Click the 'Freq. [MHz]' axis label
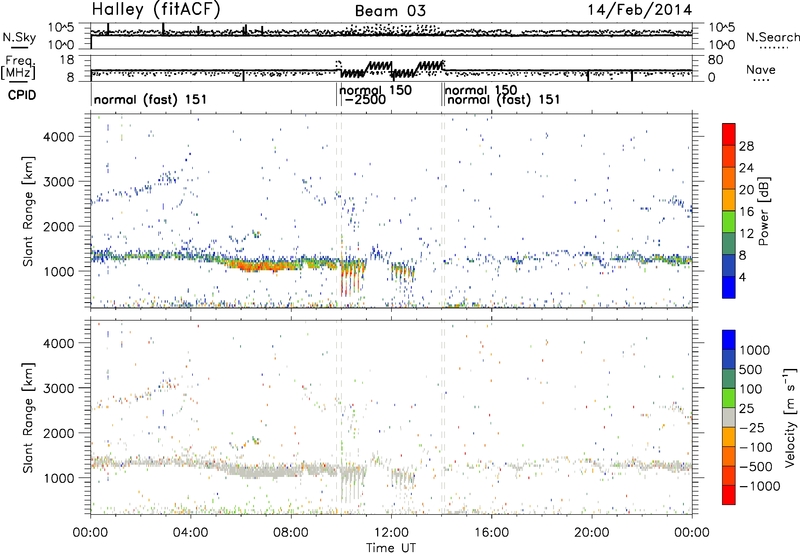The height and width of the screenshot is (554, 800). click(x=18, y=67)
